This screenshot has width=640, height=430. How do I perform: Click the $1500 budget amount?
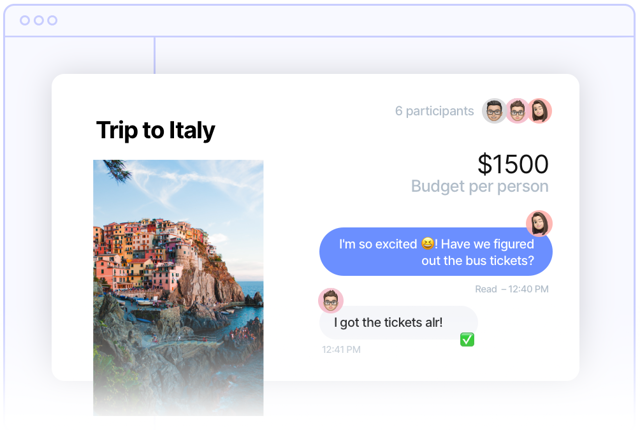[x=513, y=164]
